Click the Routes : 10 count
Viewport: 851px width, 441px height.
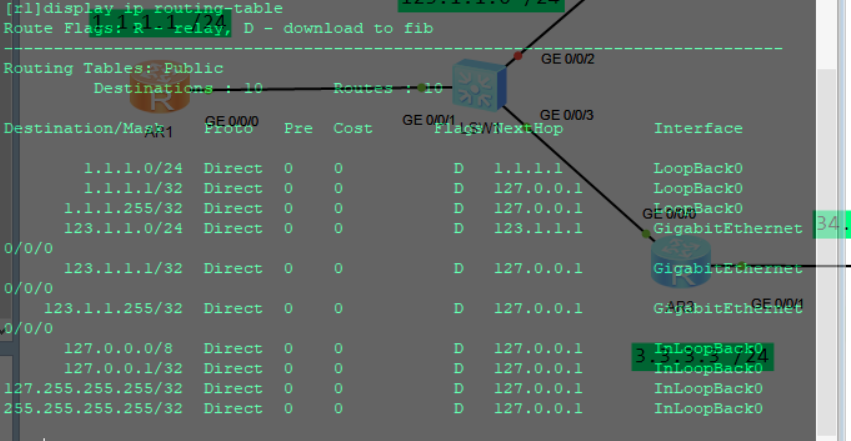pyautogui.click(x=388, y=88)
